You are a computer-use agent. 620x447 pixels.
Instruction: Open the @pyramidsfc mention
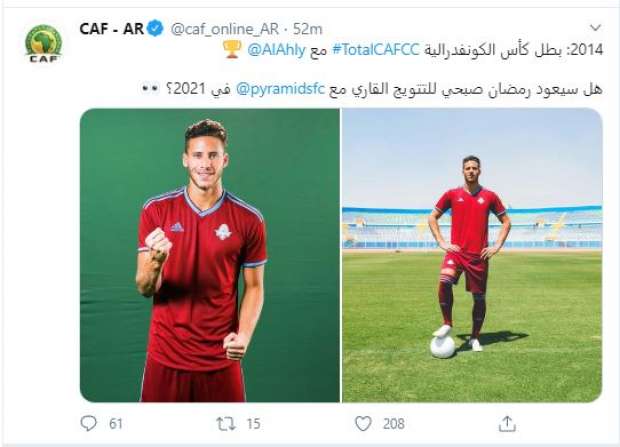280,89
